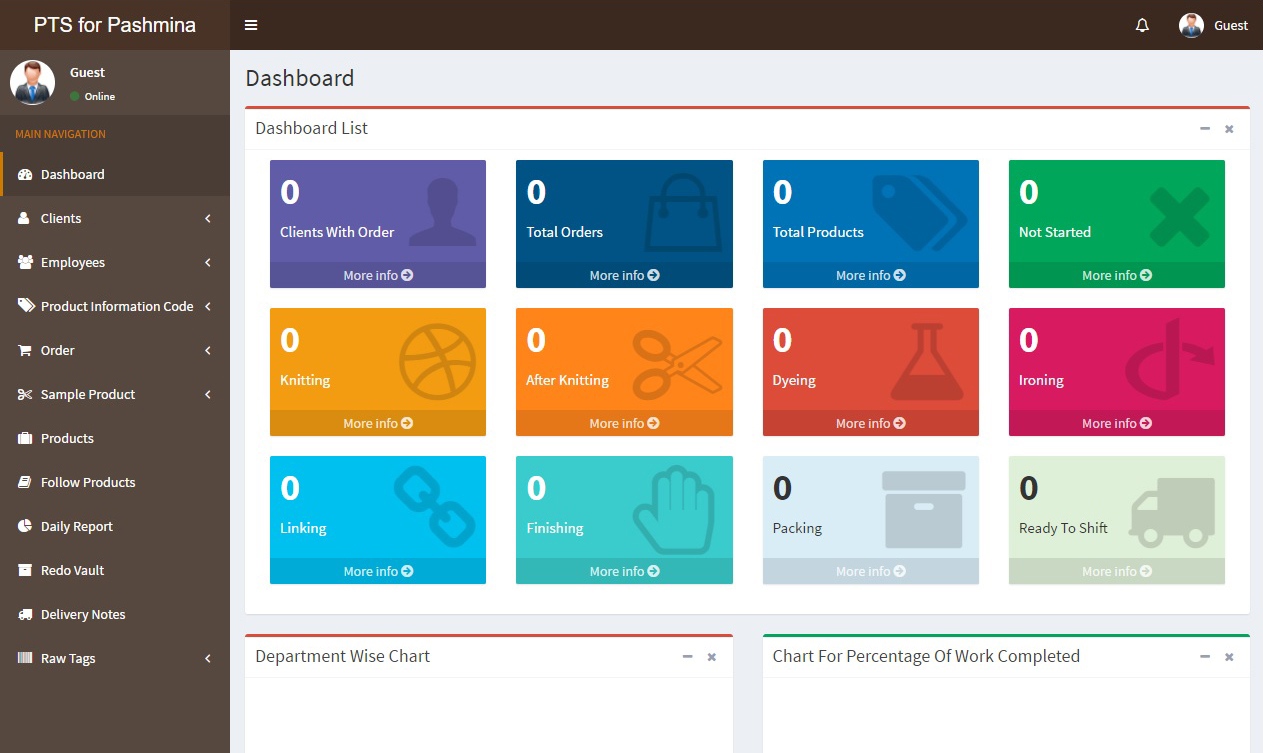Screen dimensions: 1263x753
Task: Minimize the Department Wise Chart panel
Action: click(x=687, y=656)
